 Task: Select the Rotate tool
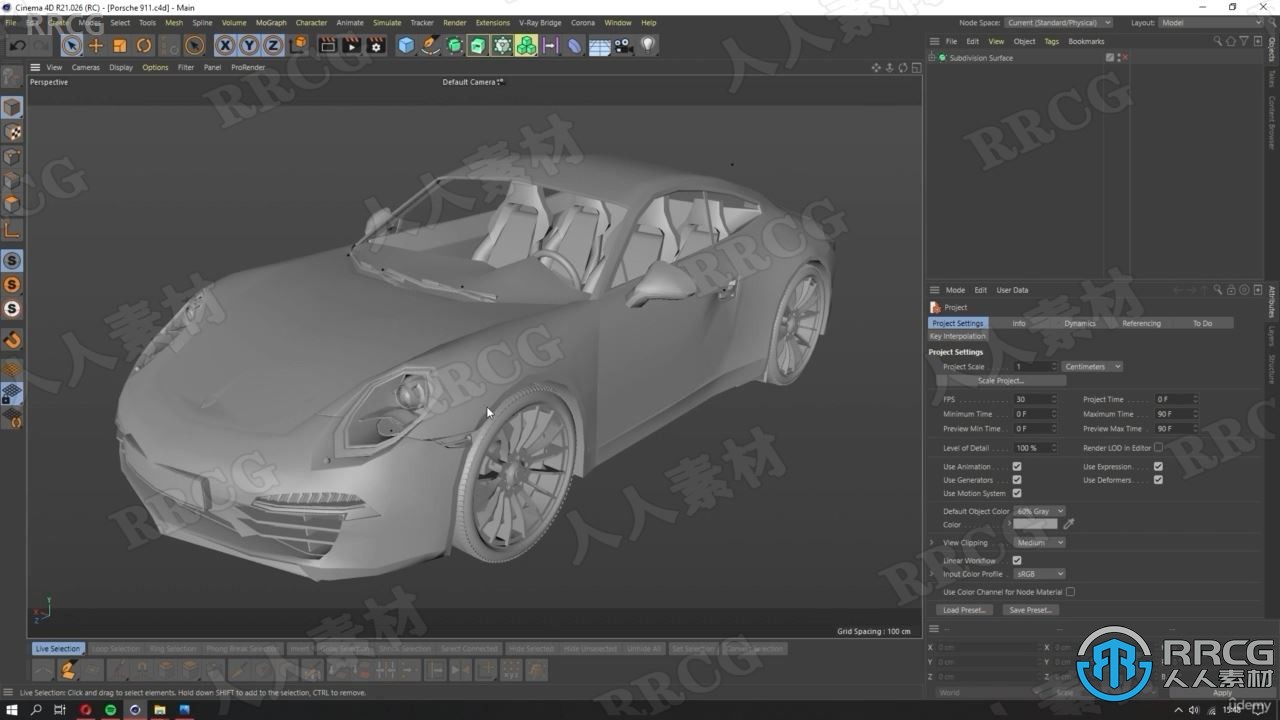click(x=144, y=45)
